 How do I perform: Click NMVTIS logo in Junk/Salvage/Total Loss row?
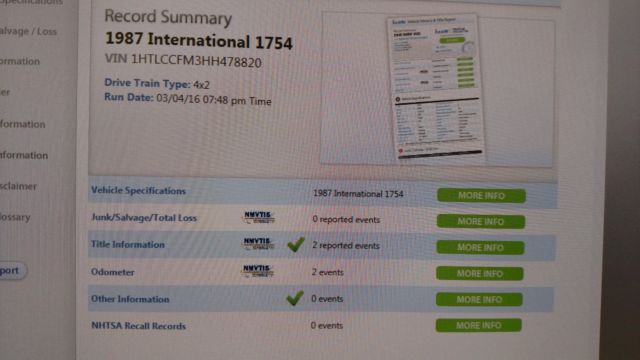(258, 217)
